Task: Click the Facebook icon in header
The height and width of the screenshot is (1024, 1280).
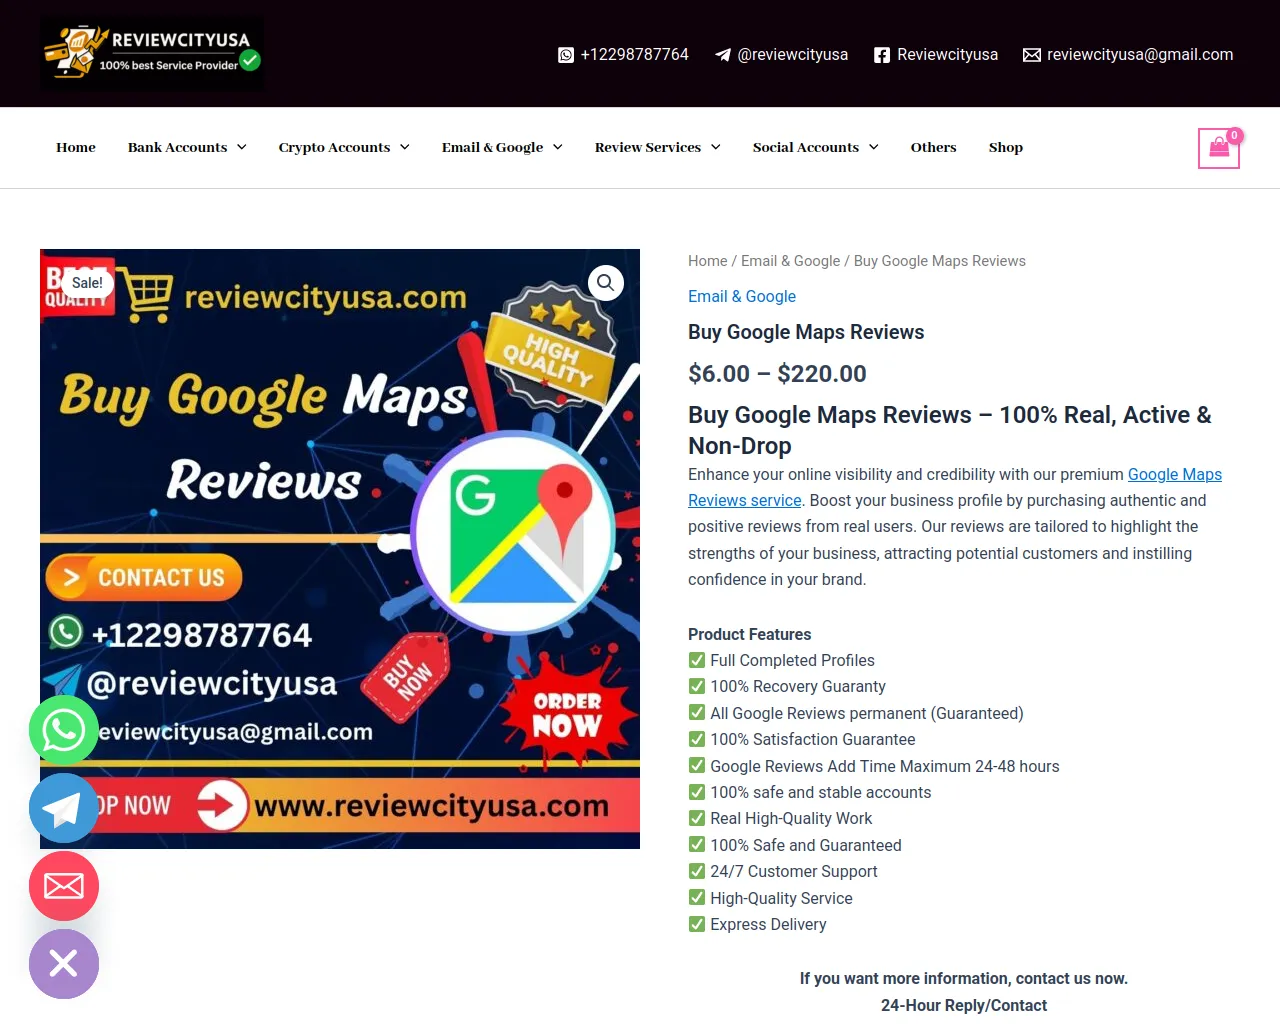Action: point(882,55)
